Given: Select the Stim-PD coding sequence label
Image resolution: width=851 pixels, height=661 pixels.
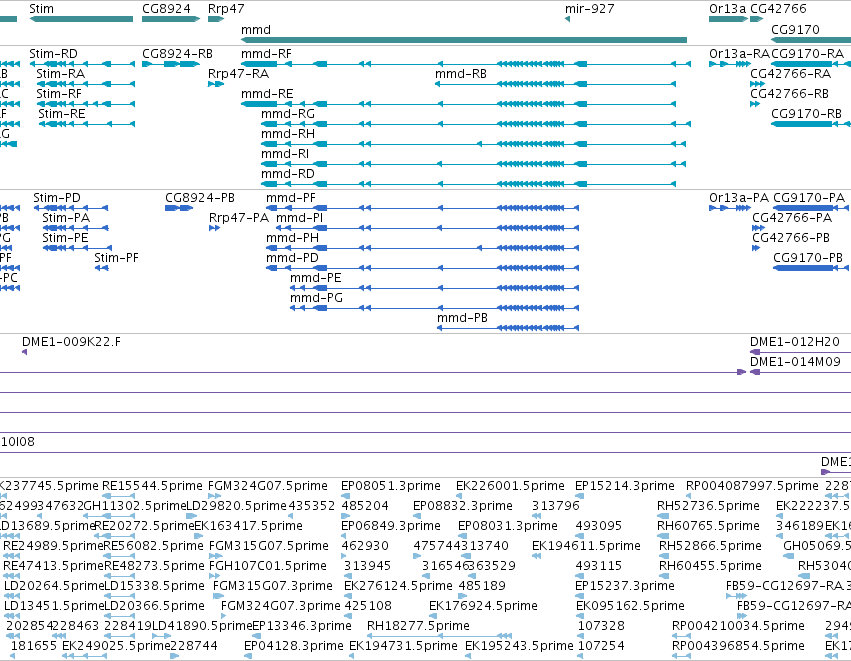Looking at the screenshot, I should coord(56,198).
